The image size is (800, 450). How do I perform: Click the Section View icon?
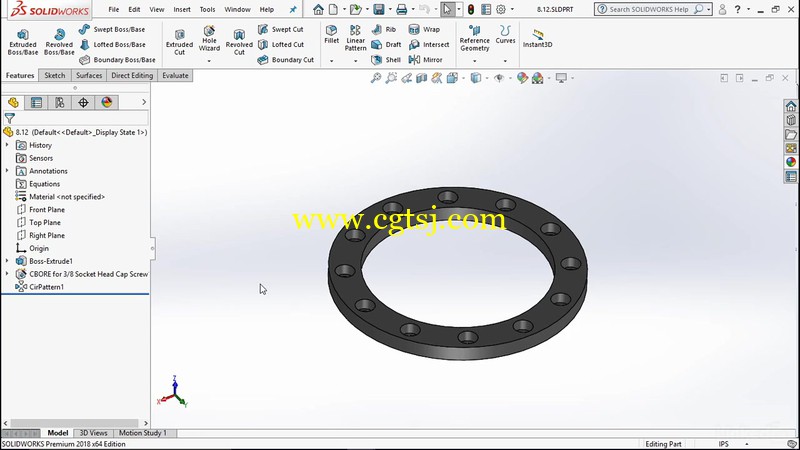(421, 78)
